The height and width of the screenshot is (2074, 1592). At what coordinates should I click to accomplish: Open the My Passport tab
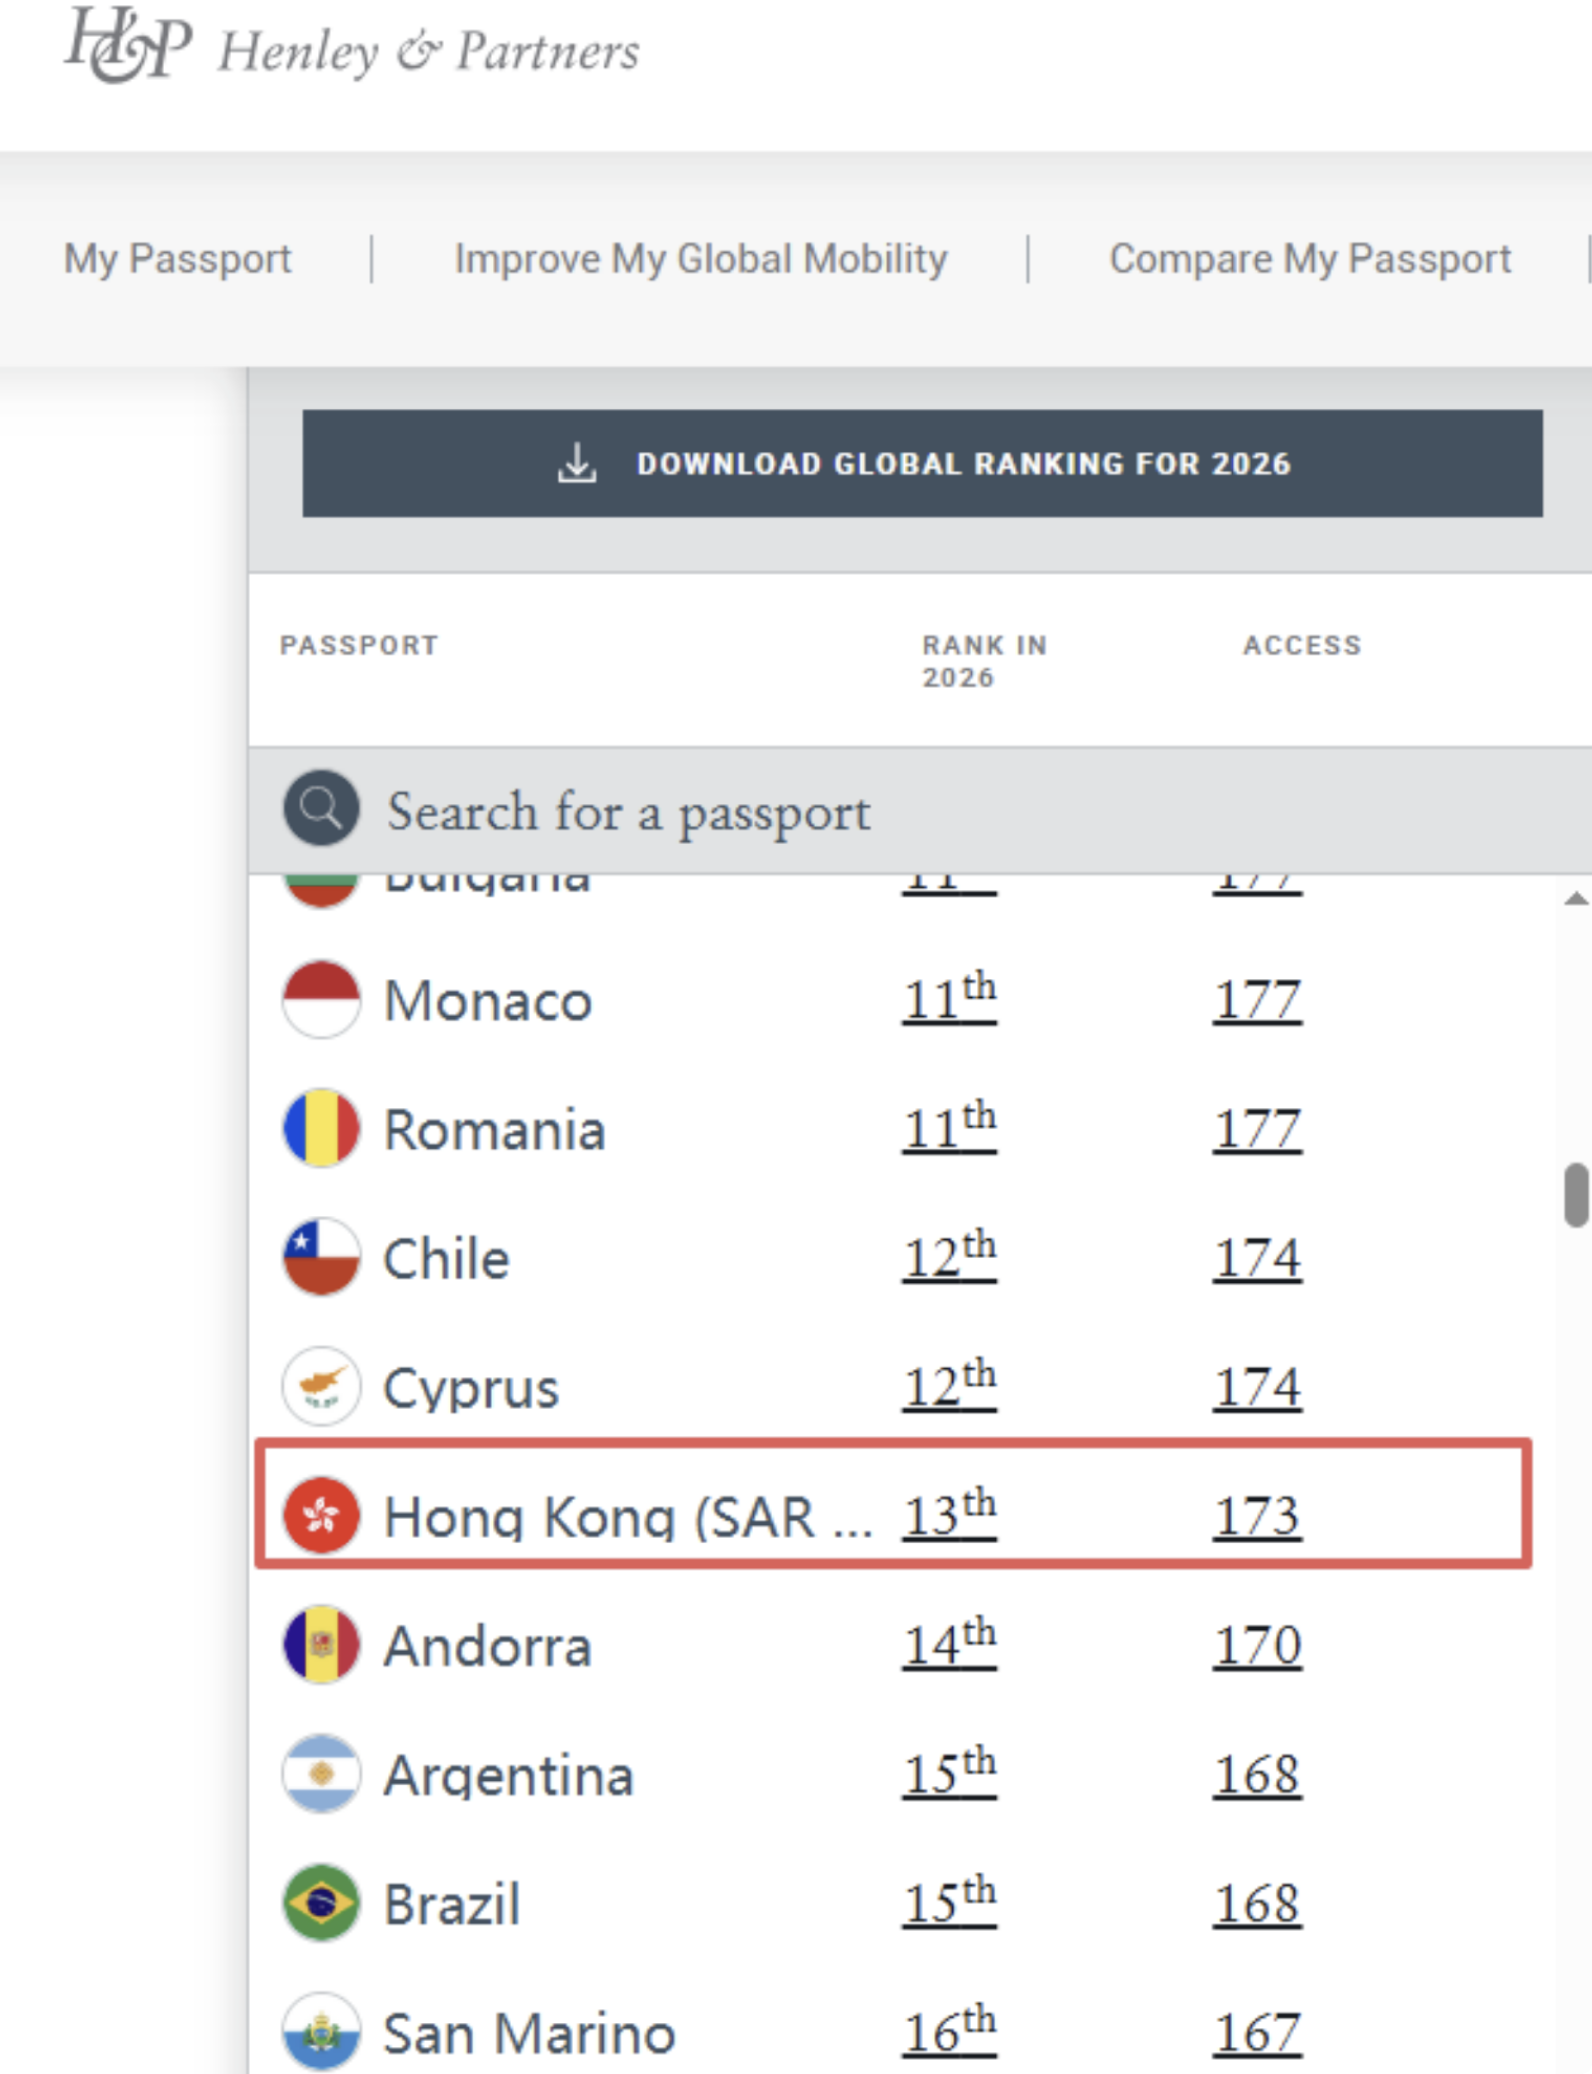tap(178, 259)
